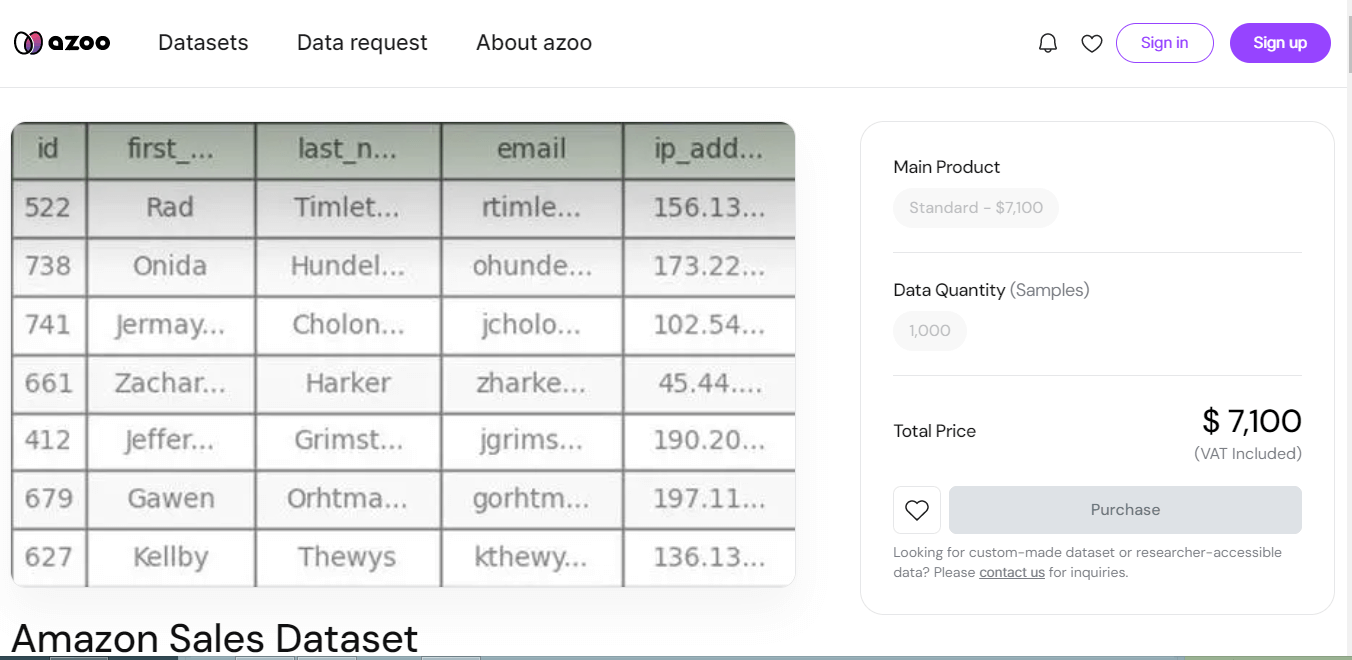Click the email column header in the preview

[531, 149]
